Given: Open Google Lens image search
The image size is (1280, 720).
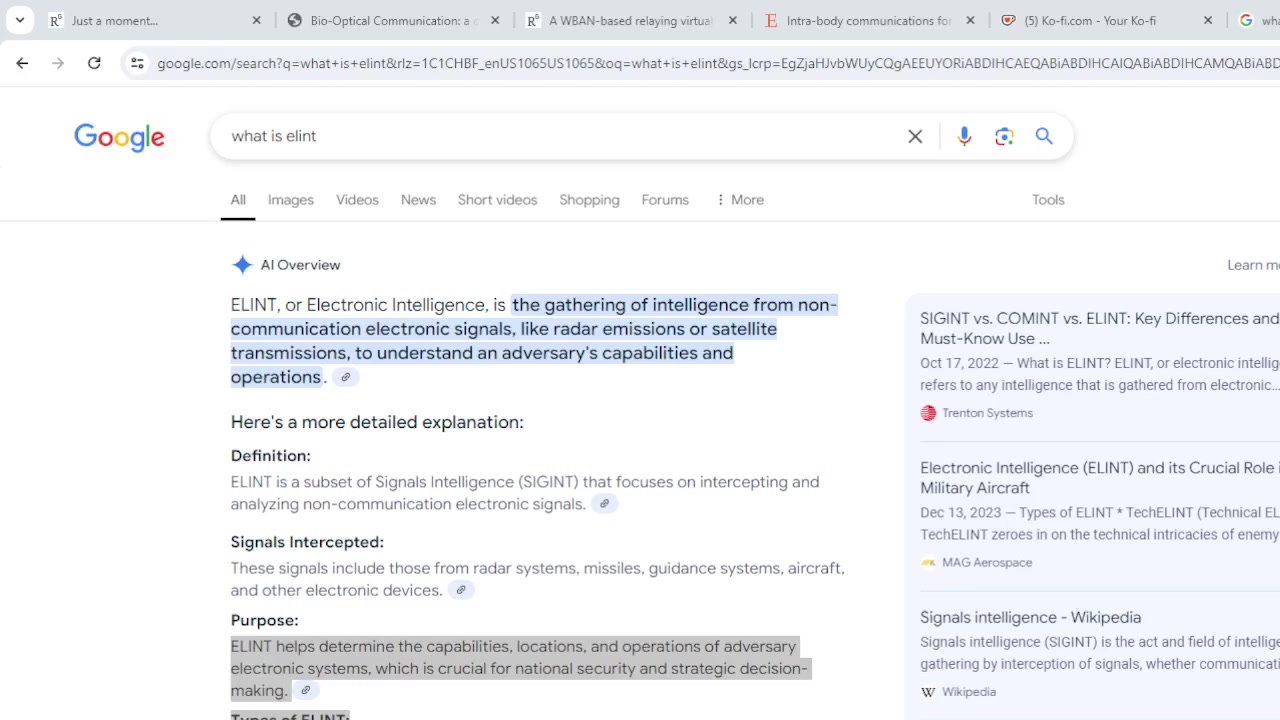Looking at the screenshot, I should (x=1004, y=136).
